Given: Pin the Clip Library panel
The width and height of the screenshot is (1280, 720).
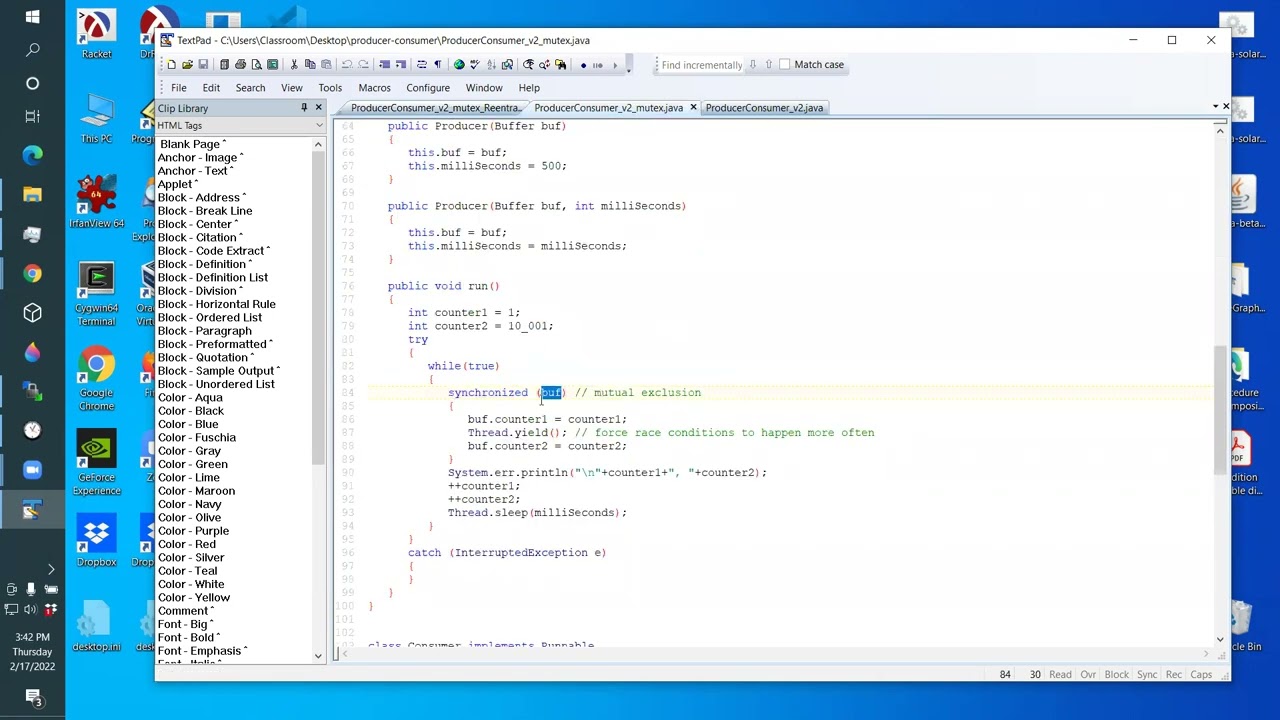Looking at the screenshot, I should 304,108.
